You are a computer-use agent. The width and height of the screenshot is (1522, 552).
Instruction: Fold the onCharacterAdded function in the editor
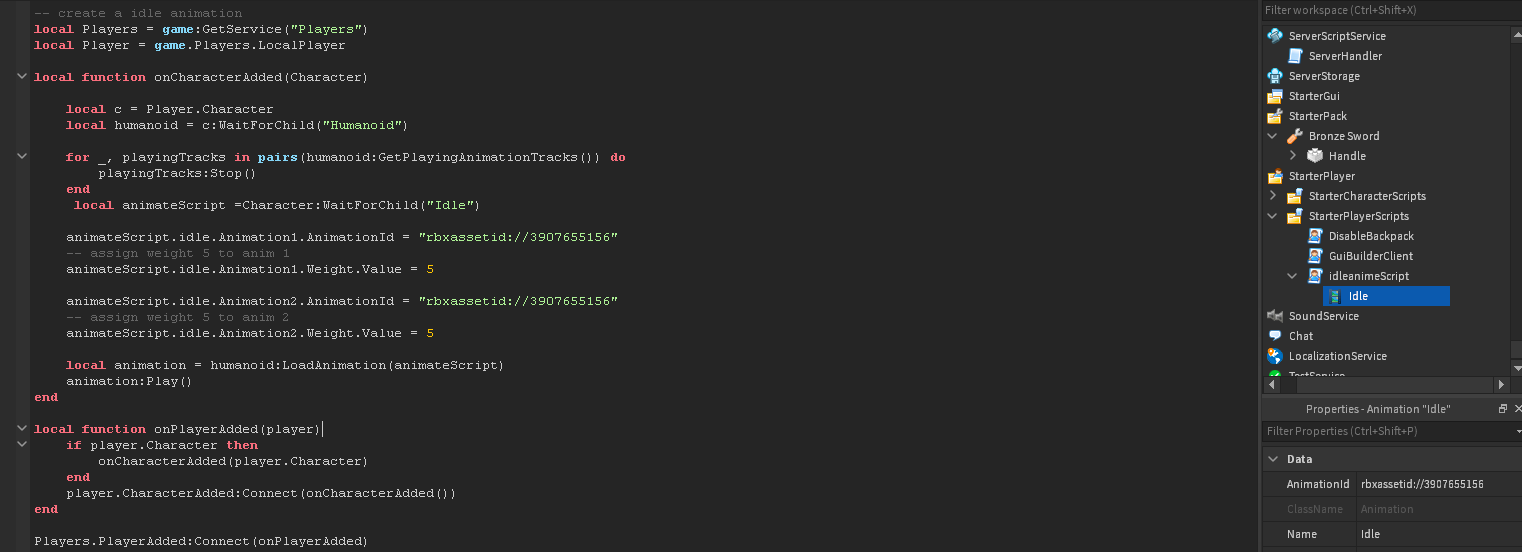21,77
